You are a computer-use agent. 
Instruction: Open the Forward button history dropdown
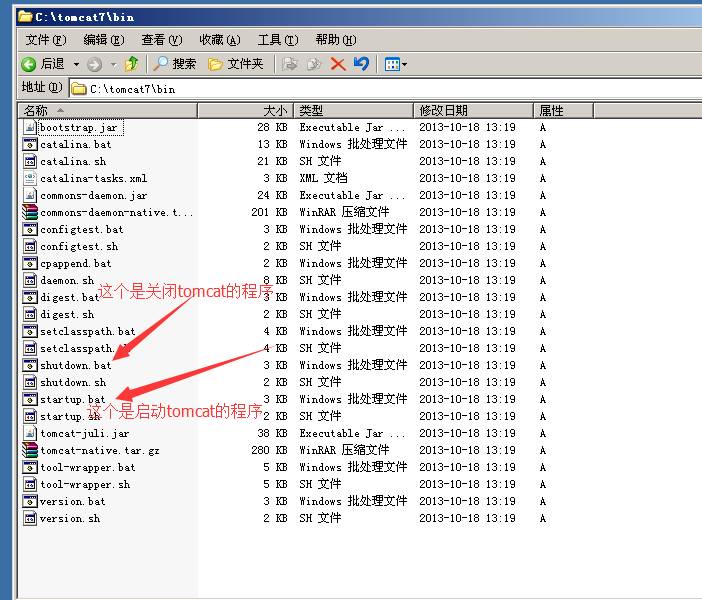[113, 64]
